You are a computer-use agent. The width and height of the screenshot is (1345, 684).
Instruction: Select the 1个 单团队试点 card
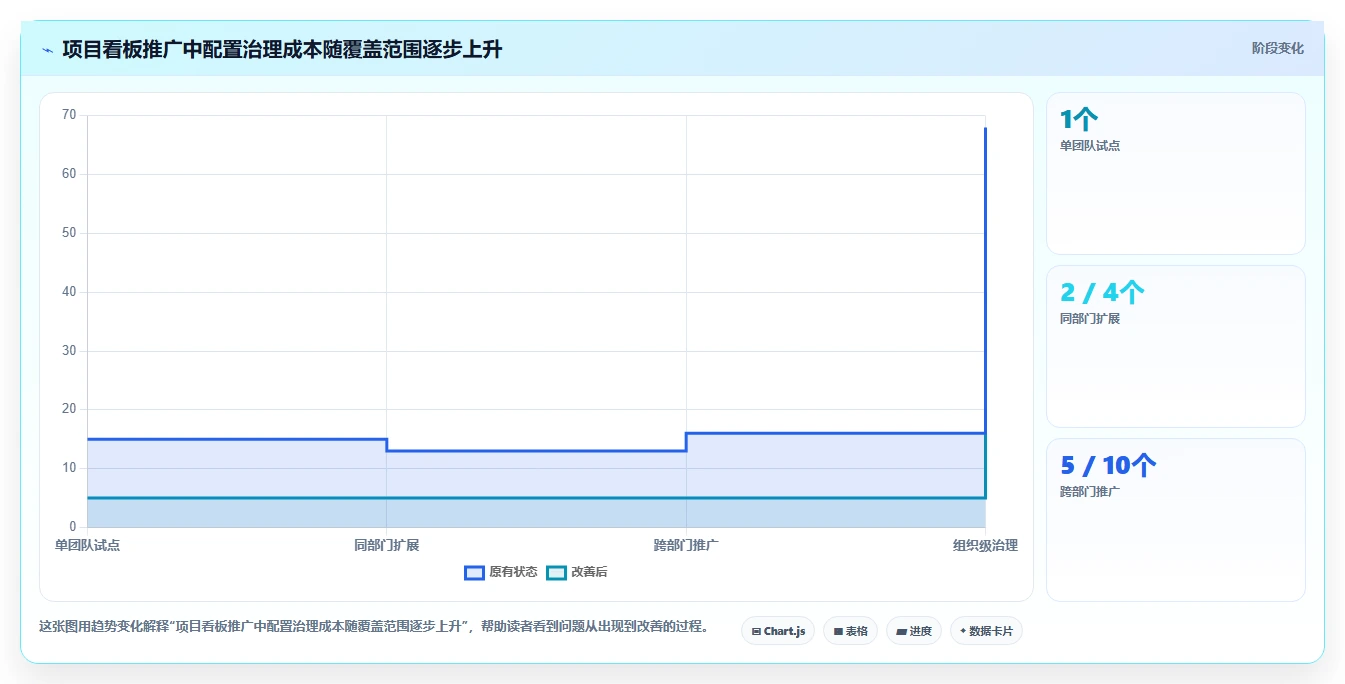click(x=1176, y=173)
